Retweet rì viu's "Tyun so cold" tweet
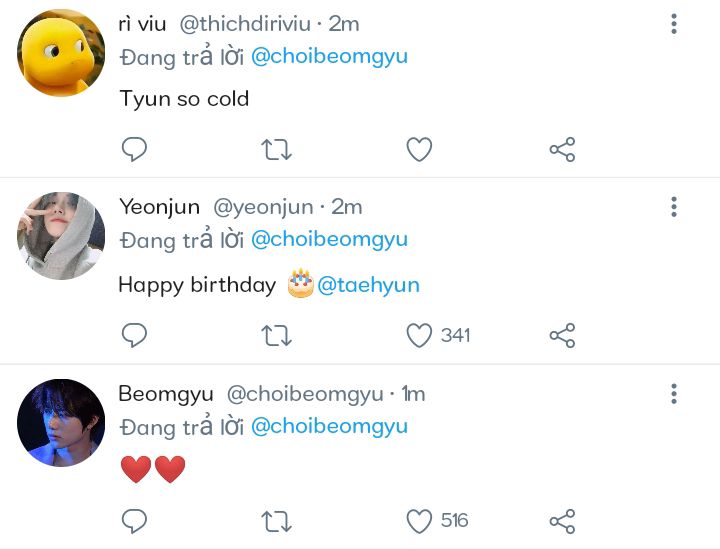 [x=276, y=150]
